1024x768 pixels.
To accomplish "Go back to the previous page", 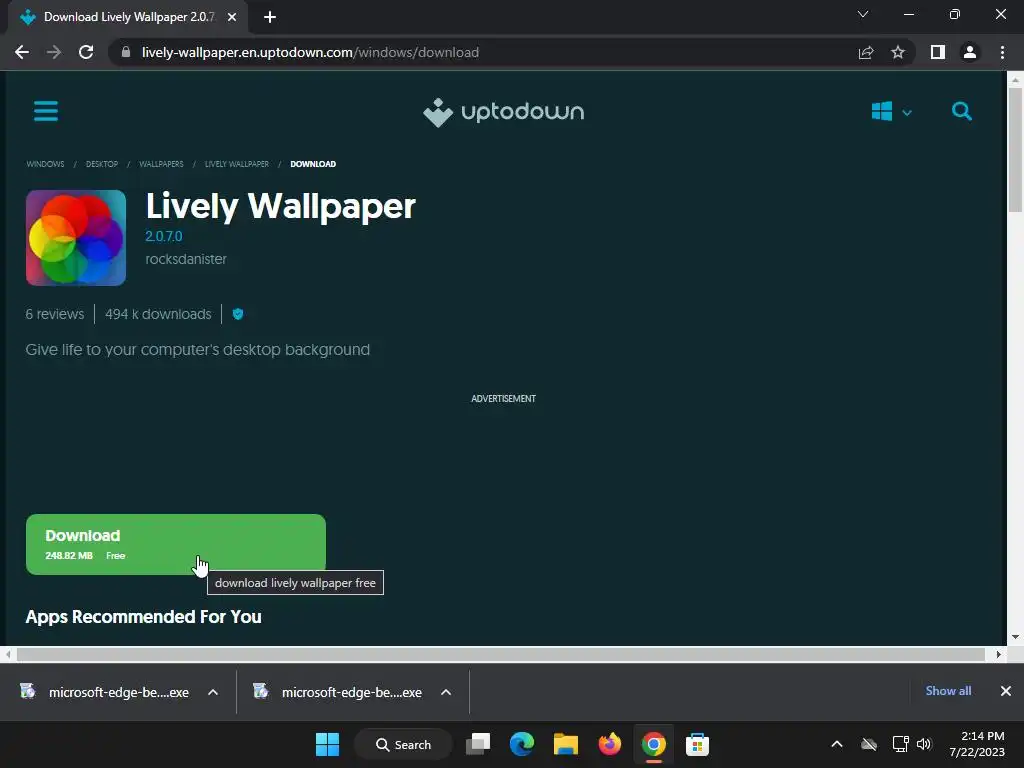I will click(22, 52).
